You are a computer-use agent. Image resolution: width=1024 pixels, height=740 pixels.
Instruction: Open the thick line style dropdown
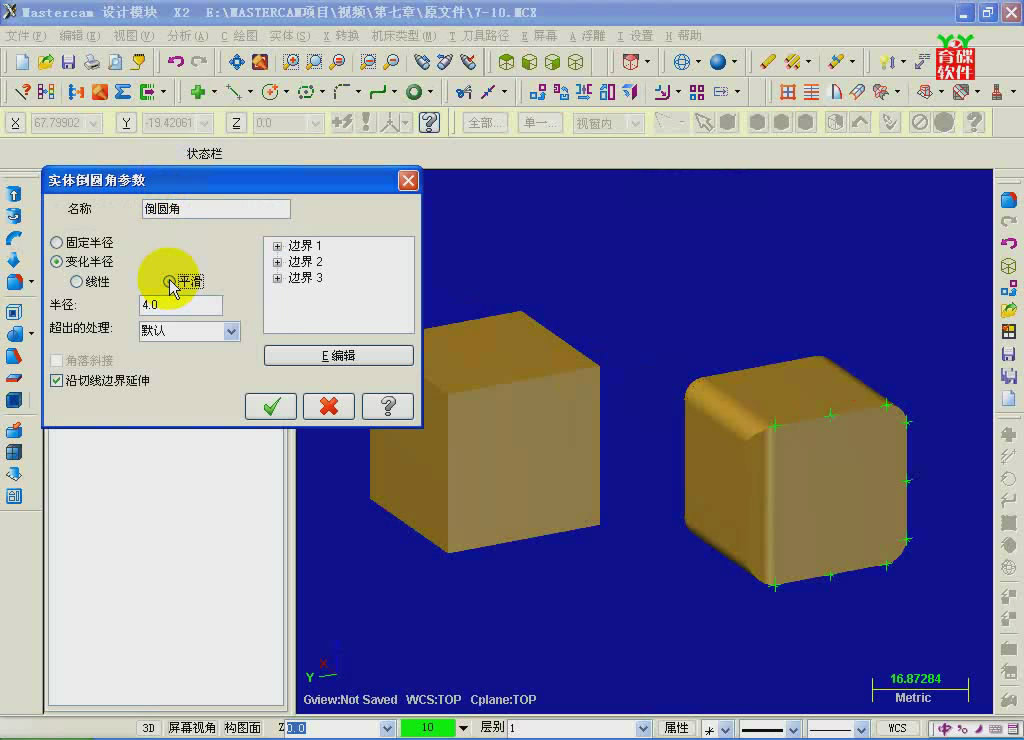coord(793,728)
